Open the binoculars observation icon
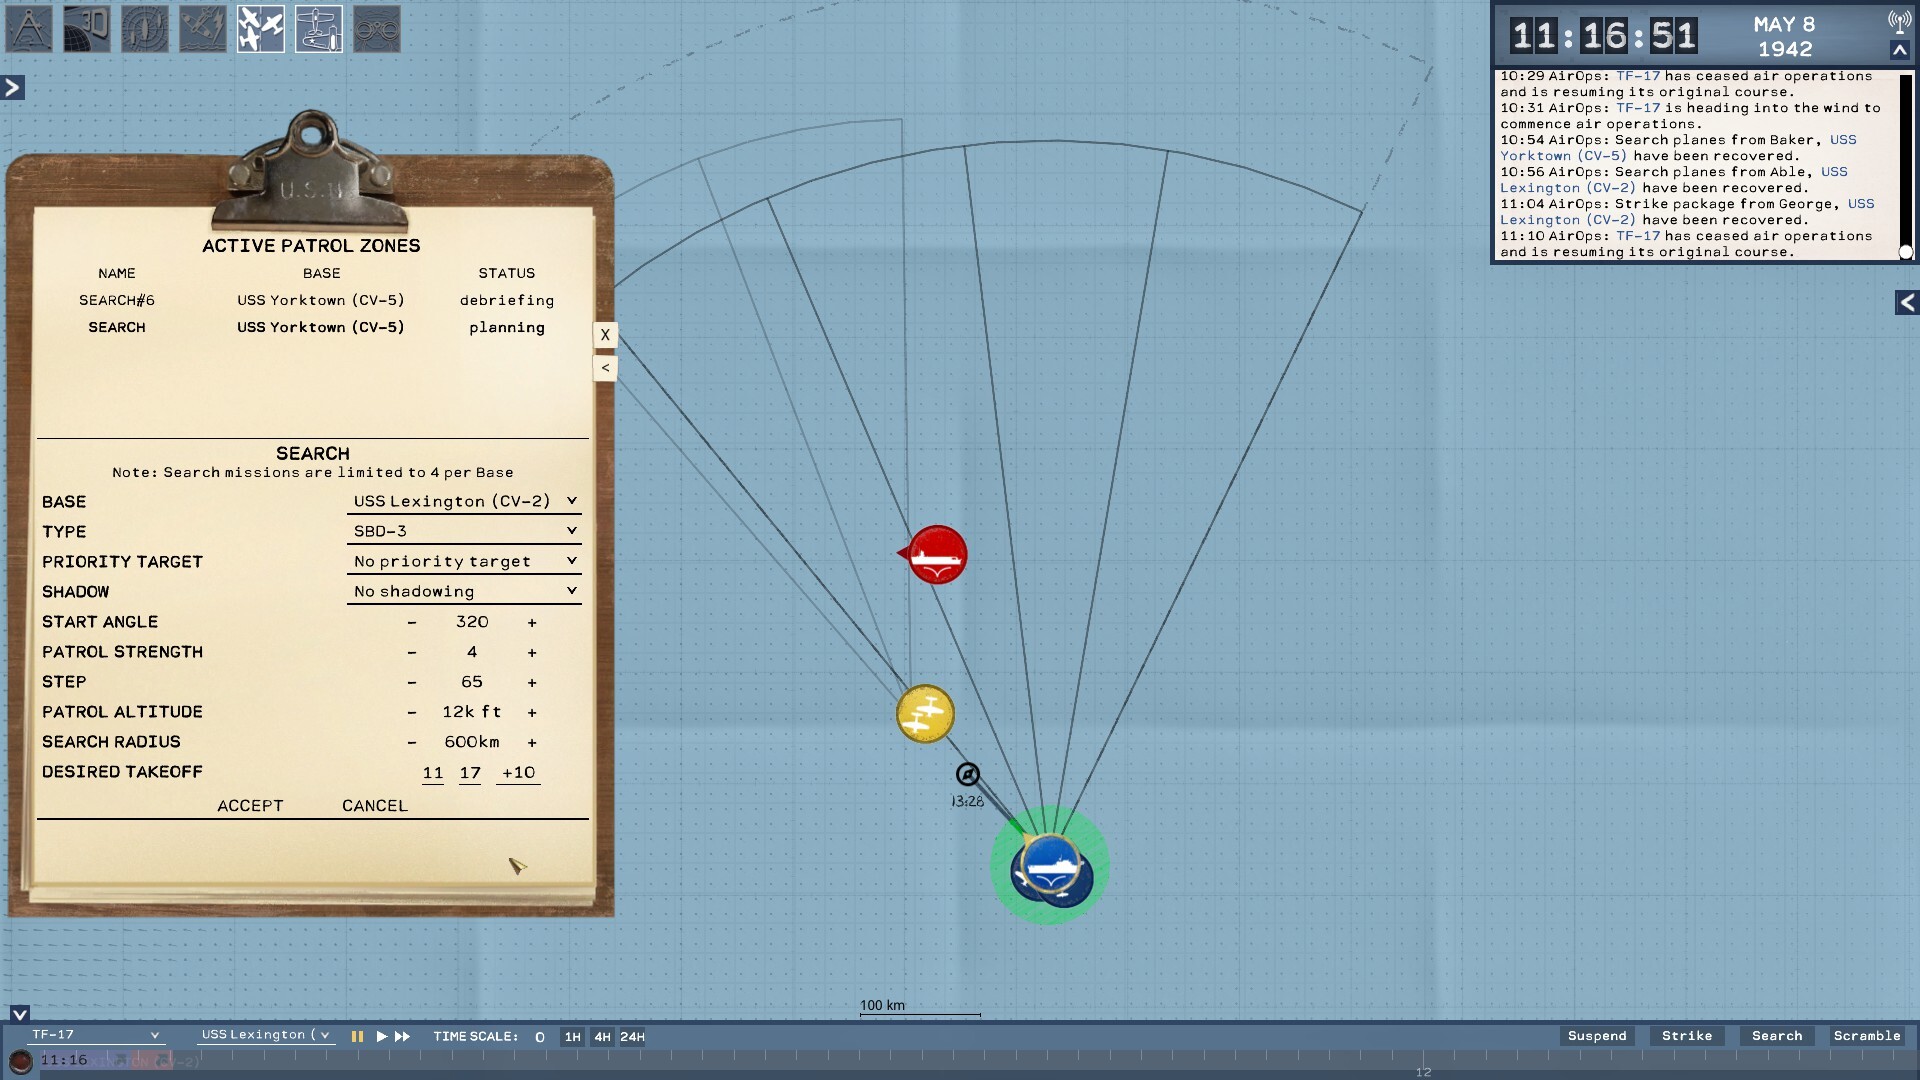This screenshot has height=1080, width=1920. click(x=377, y=29)
